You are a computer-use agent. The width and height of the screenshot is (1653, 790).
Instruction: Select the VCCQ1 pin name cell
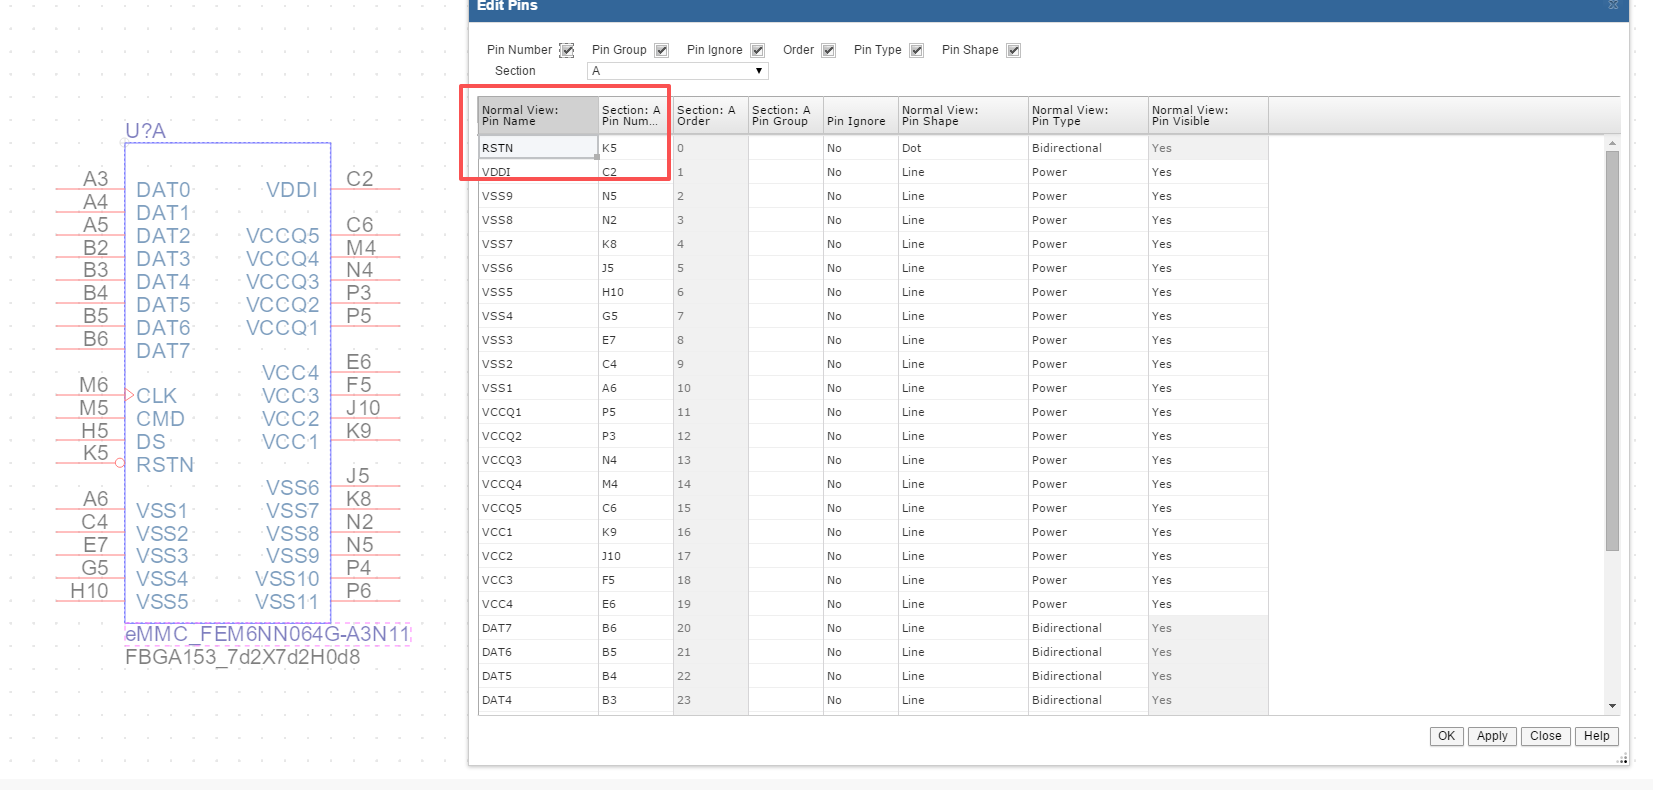pyautogui.click(x=538, y=412)
